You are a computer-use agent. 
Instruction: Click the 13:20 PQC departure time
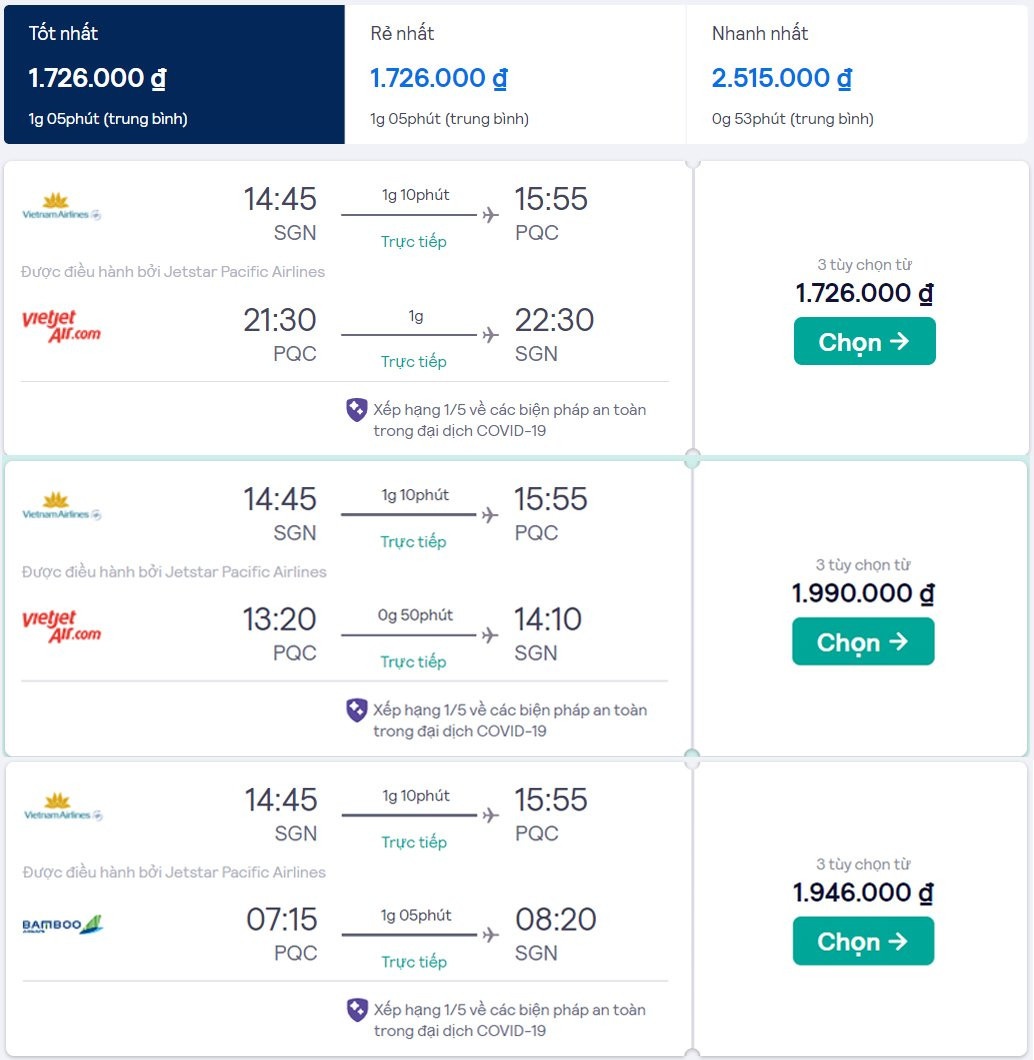(x=279, y=619)
